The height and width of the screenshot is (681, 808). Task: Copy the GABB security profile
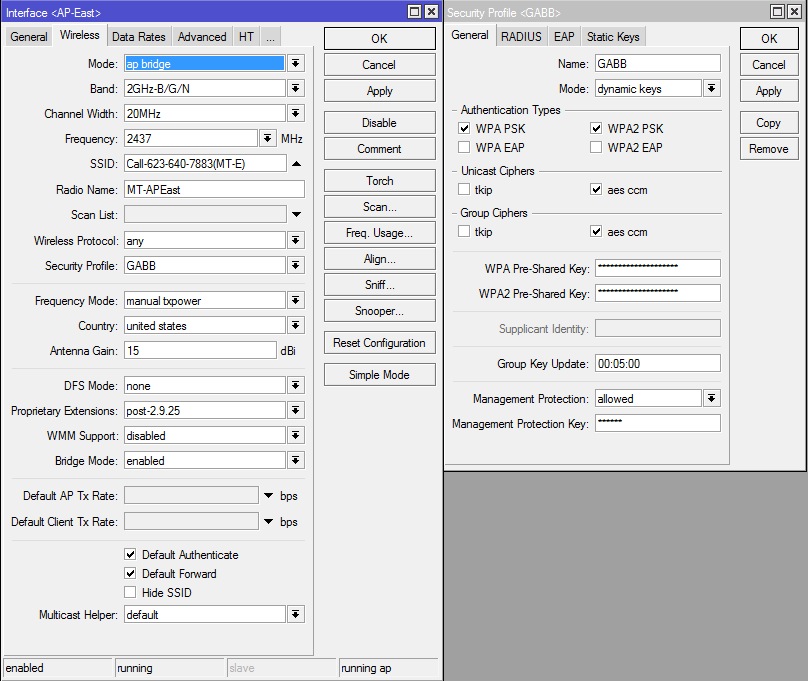[768, 123]
